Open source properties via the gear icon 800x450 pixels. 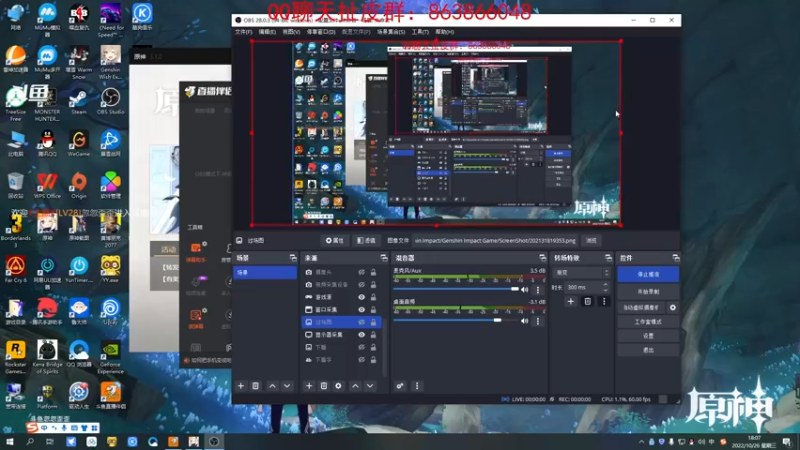pos(338,386)
